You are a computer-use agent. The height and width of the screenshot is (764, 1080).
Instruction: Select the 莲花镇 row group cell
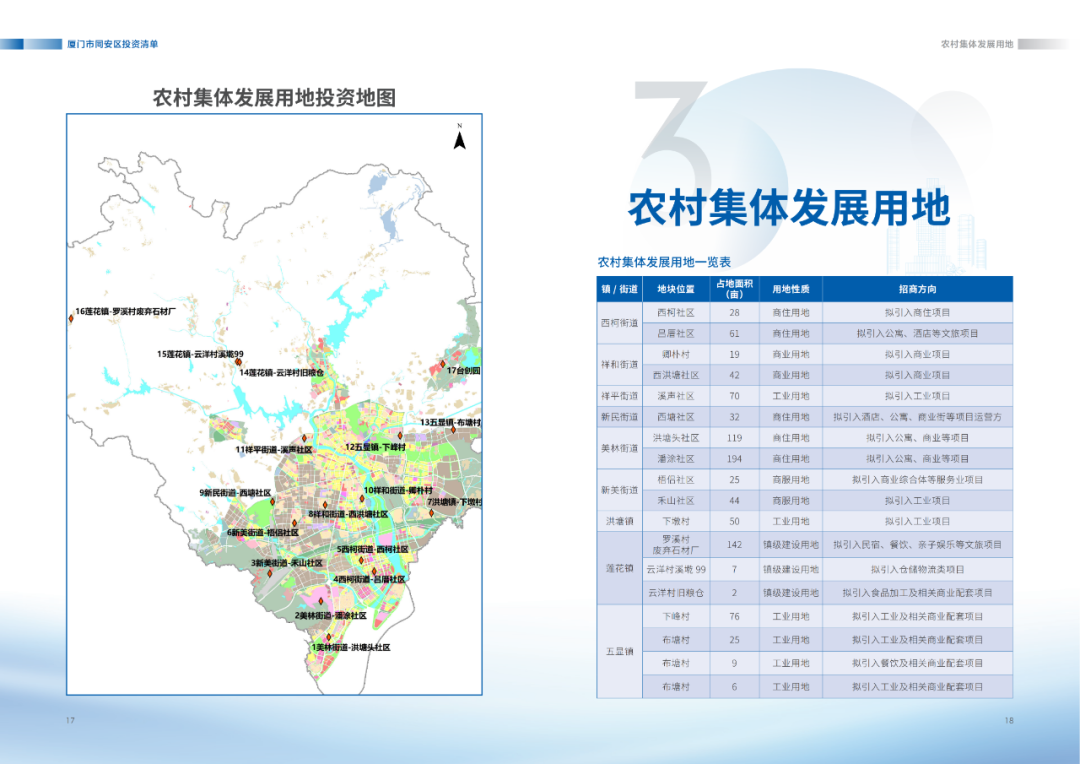619,568
